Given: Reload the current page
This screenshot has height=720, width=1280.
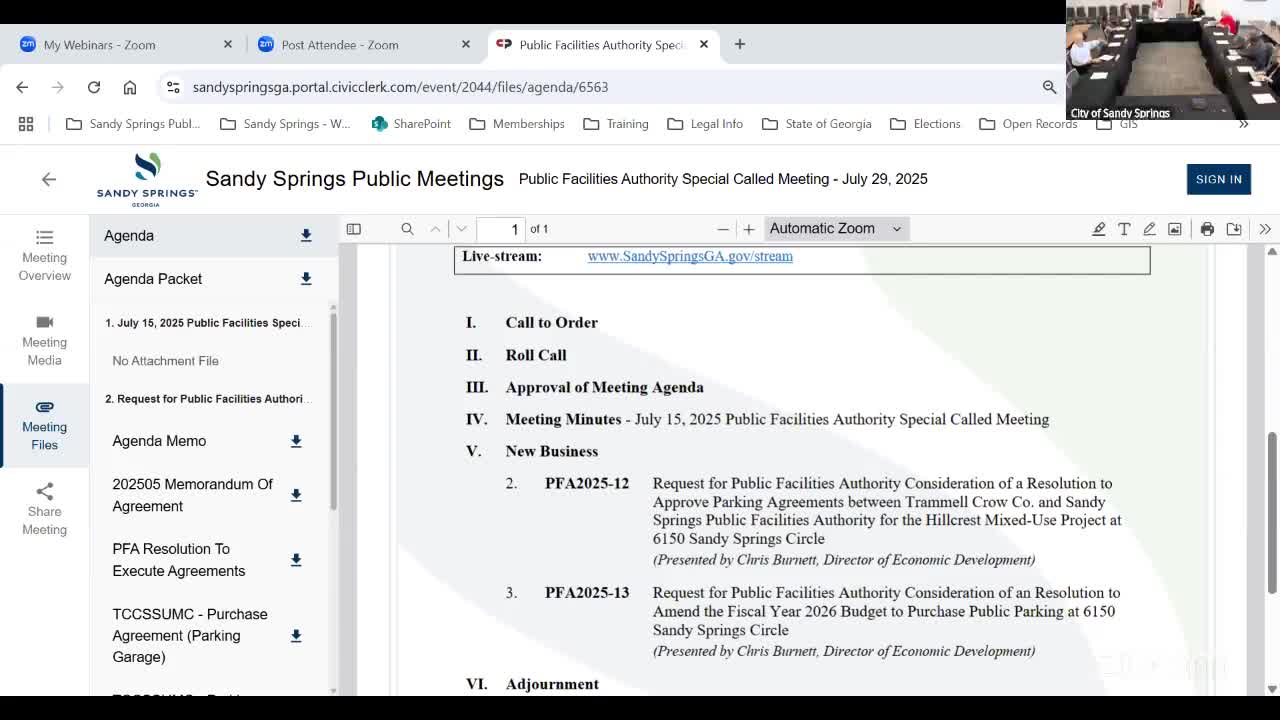Looking at the screenshot, I should coord(94,87).
